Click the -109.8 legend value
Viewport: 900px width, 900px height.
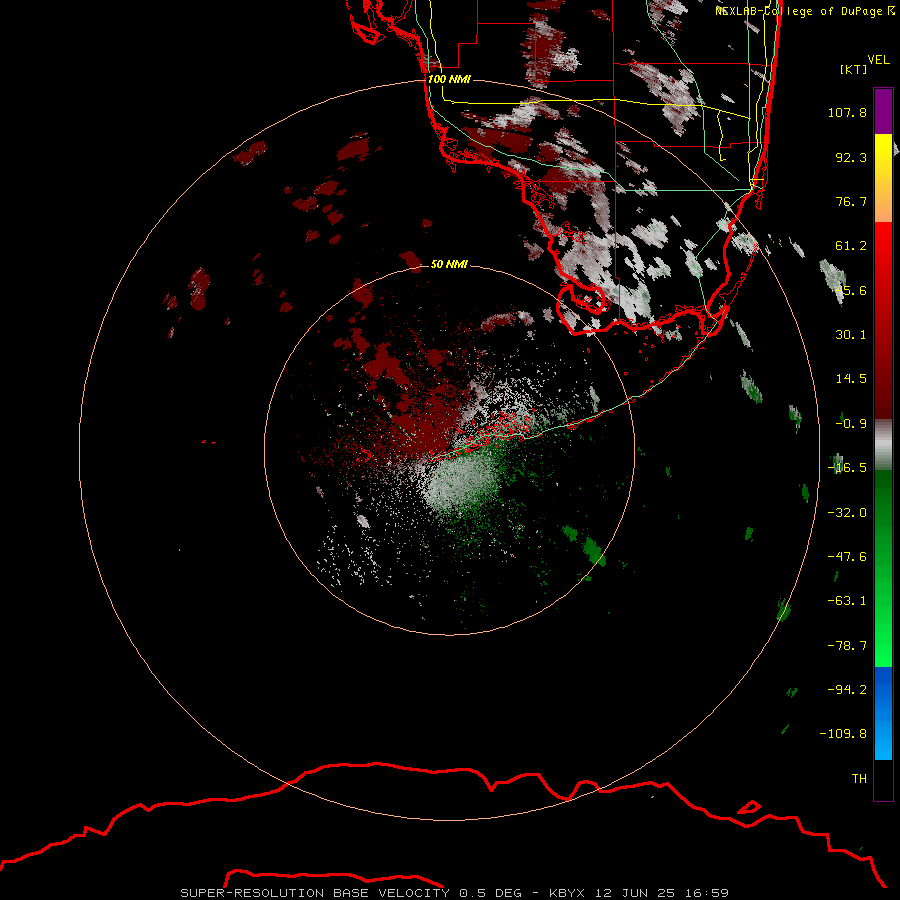tap(843, 734)
